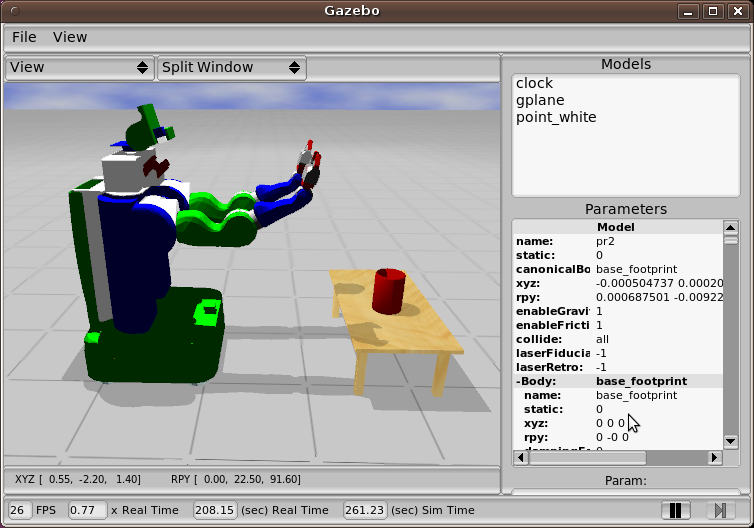Select the clock model in Models list
The width and height of the screenshot is (754, 528).
(x=534, y=83)
